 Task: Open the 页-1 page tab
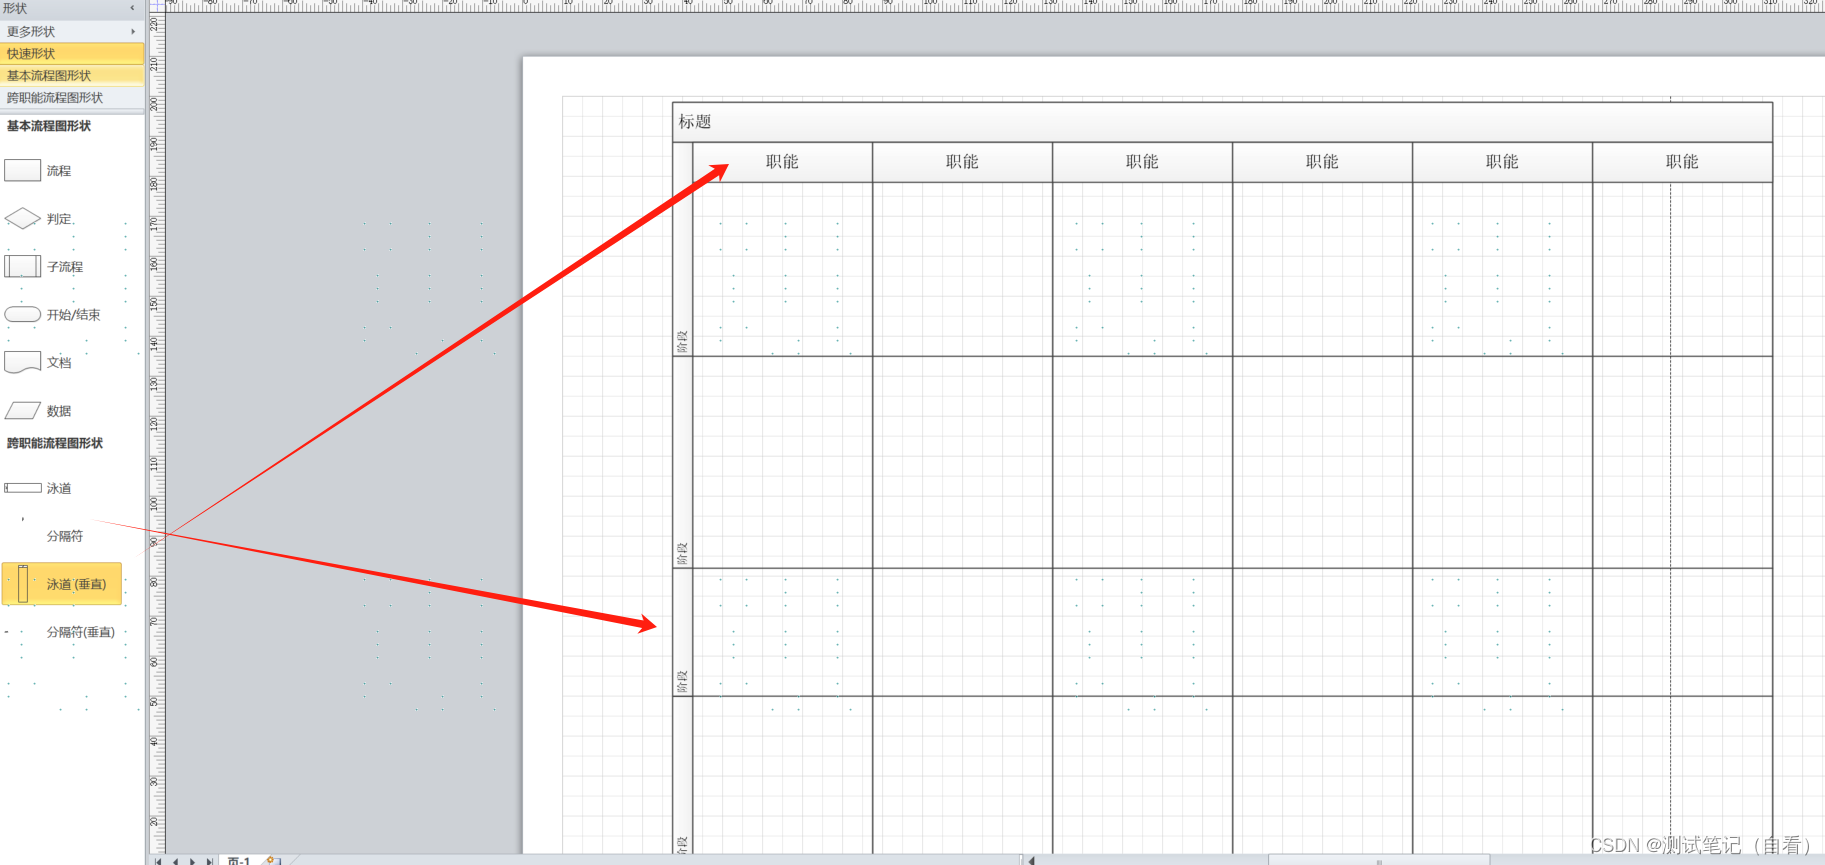click(x=239, y=860)
